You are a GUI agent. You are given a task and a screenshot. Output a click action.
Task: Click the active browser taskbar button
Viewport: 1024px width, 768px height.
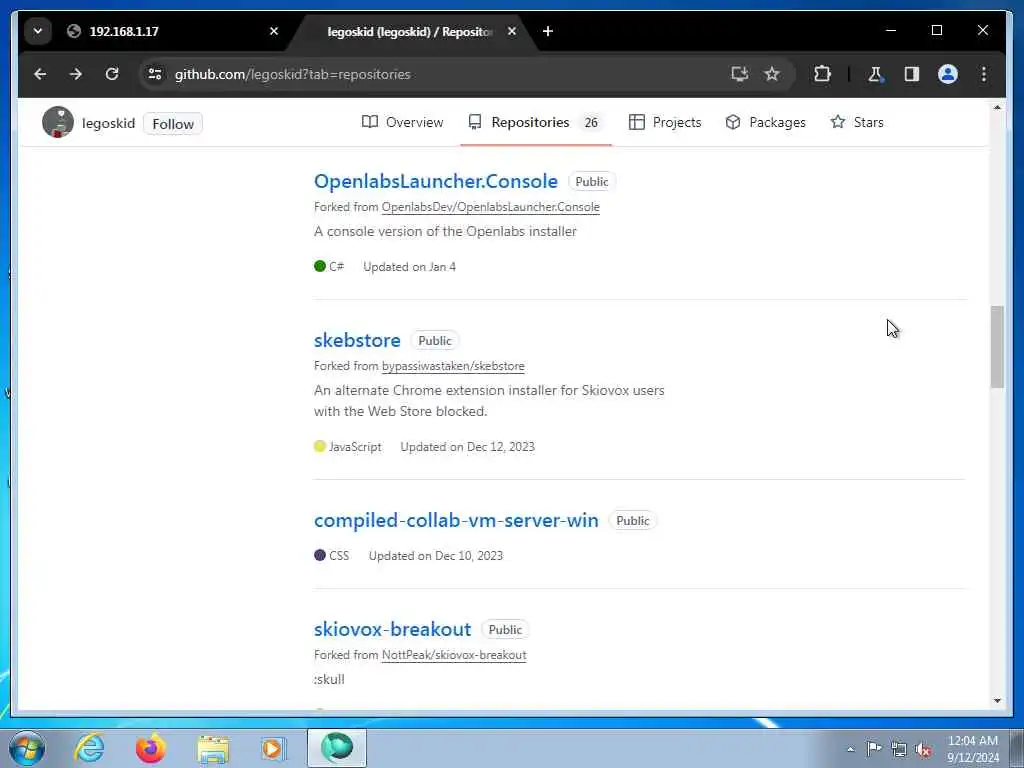pos(337,748)
